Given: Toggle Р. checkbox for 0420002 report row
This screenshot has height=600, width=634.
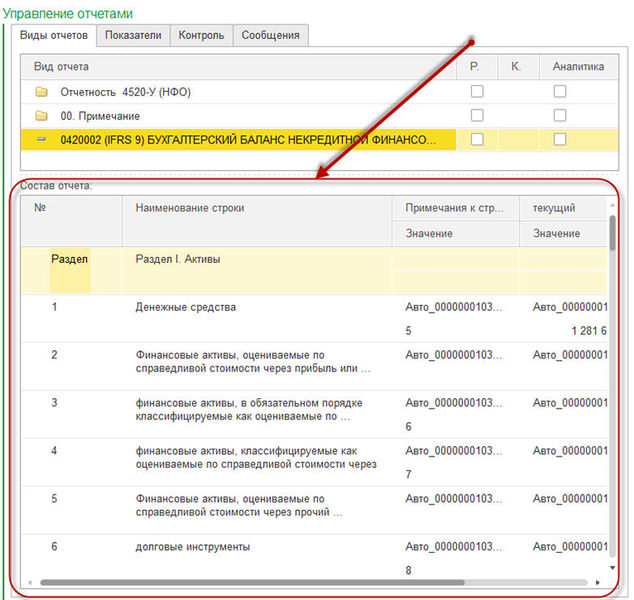Looking at the screenshot, I should pyautogui.click(x=477, y=140).
